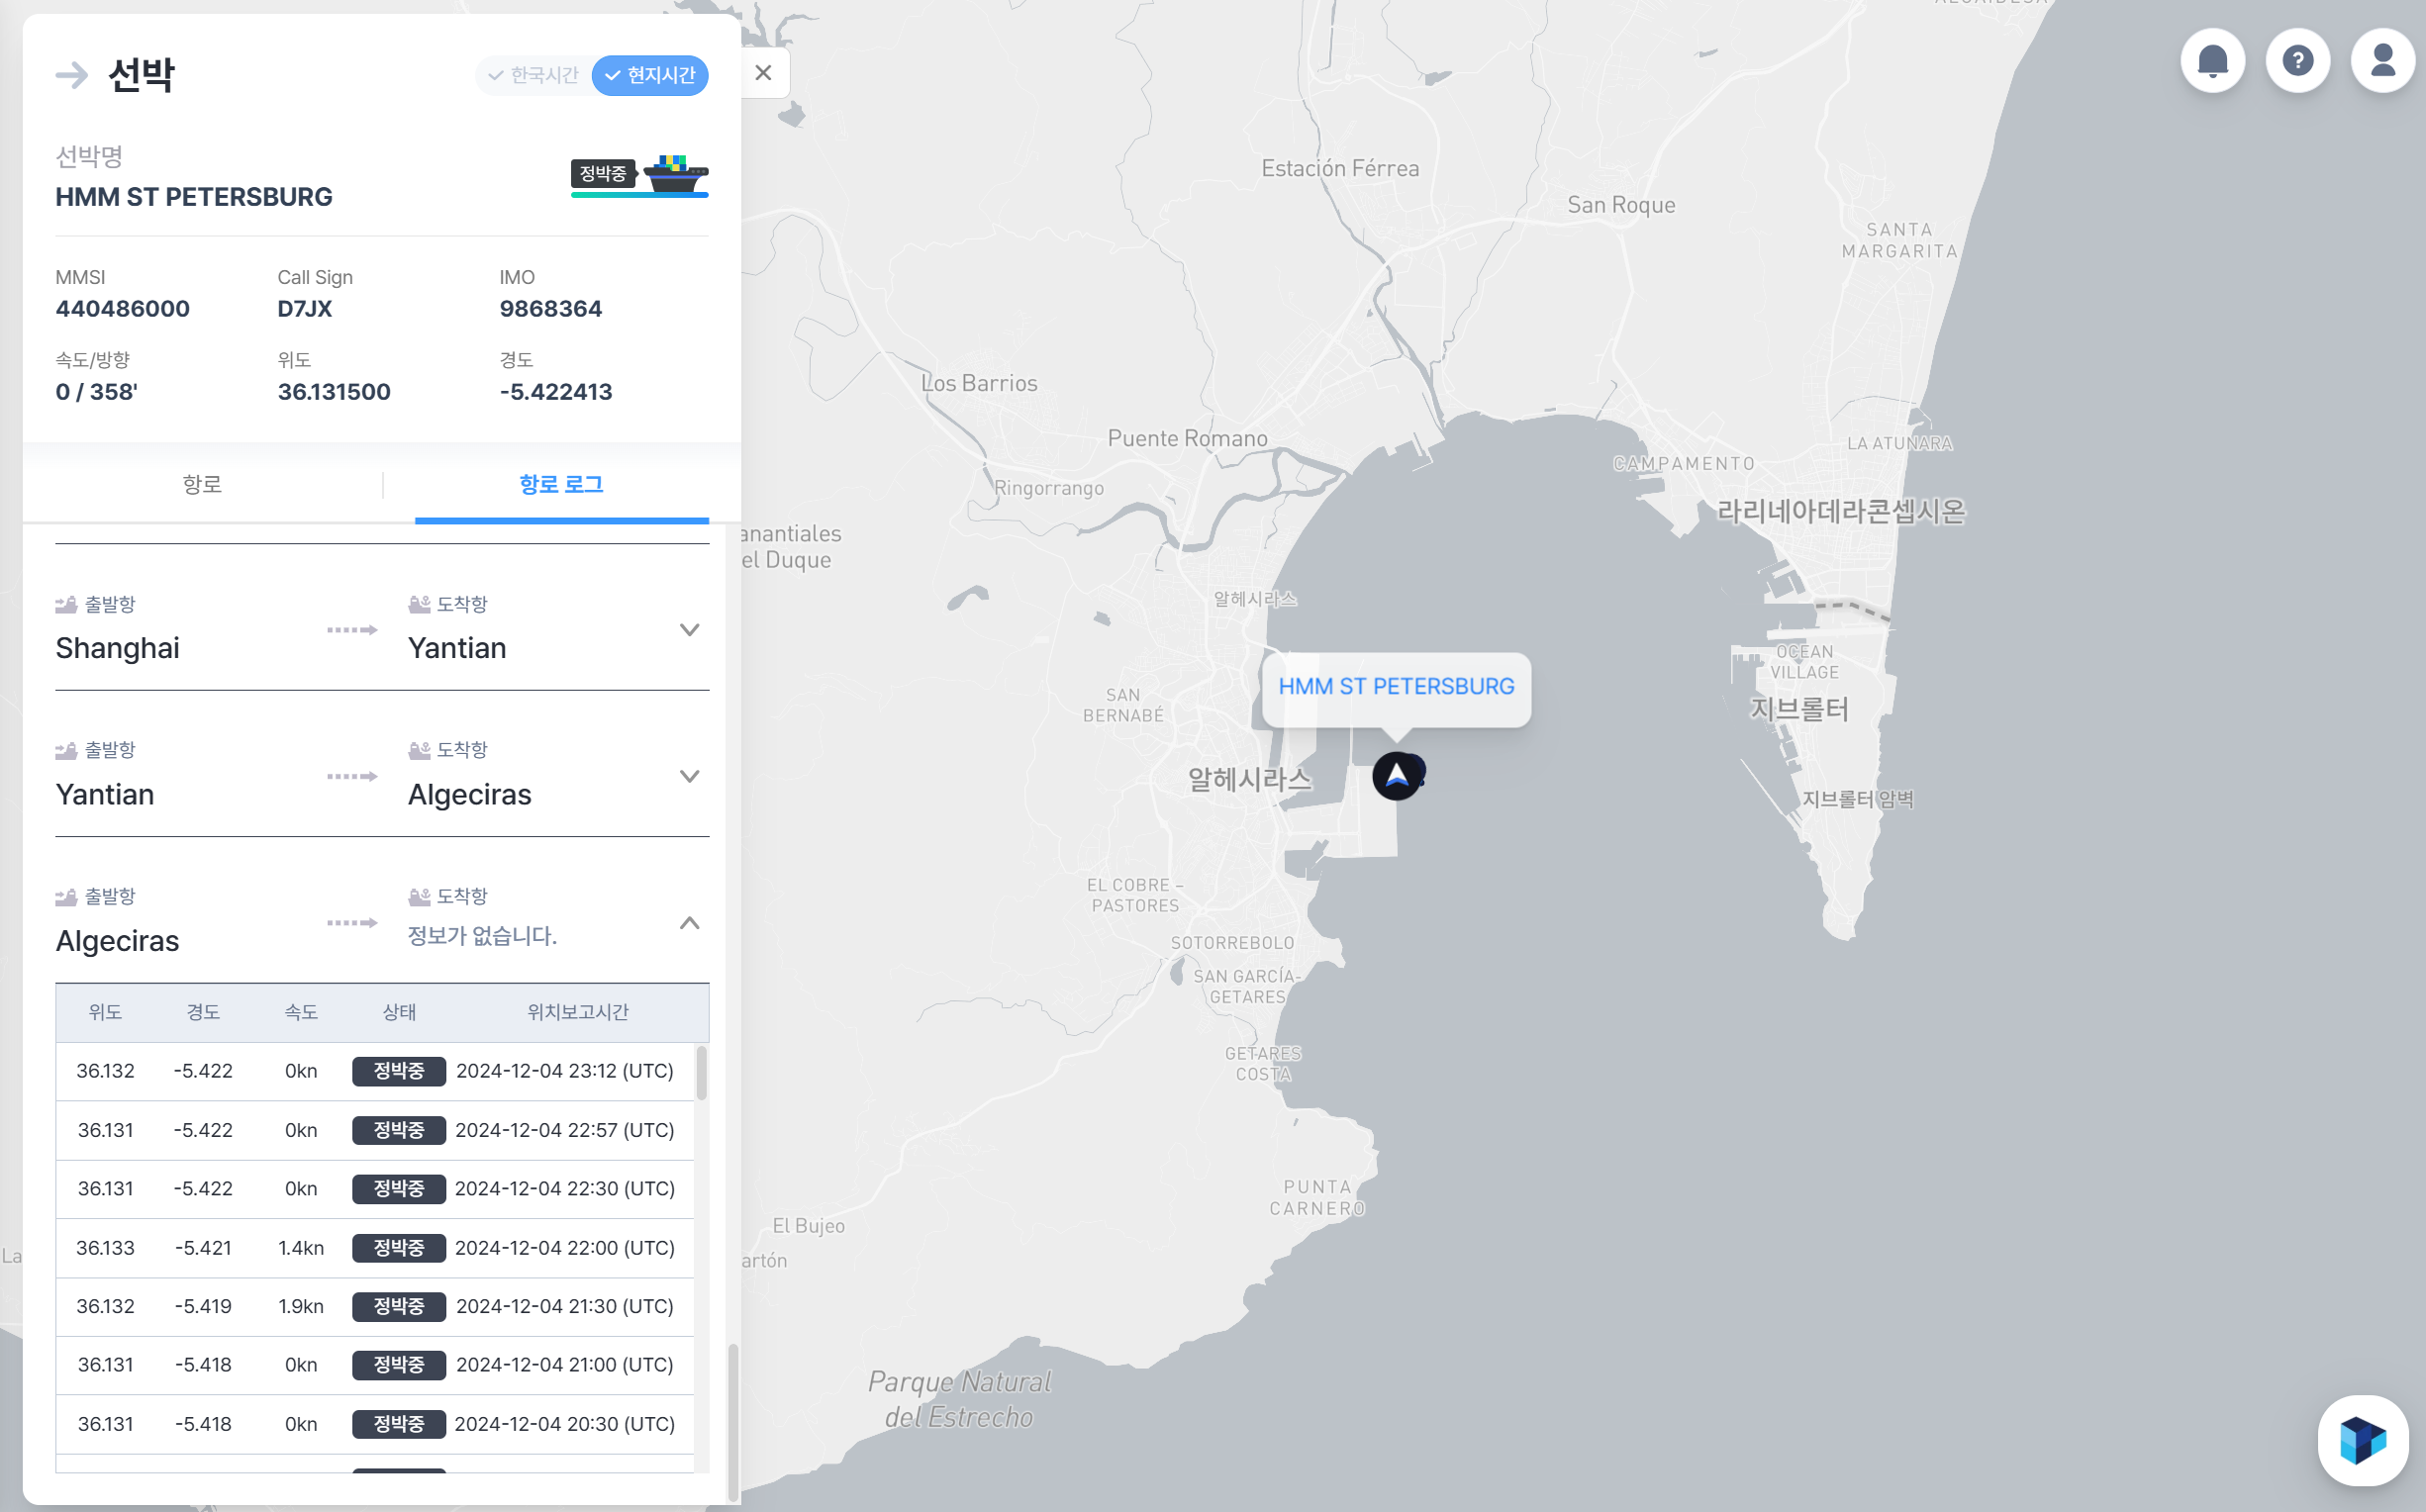Screen dimensions: 2426x1512
Task: Click the container ship status icon
Action: coord(675,173)
